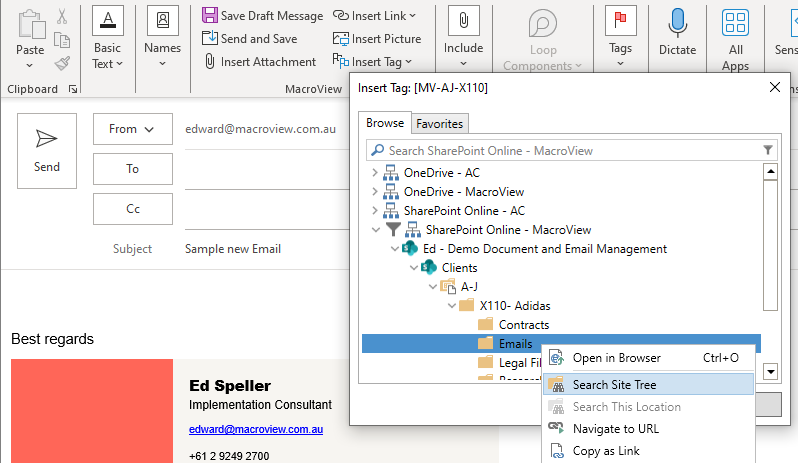Select the OneDrive - AC tree item
The image size is (798, 463).
[x=442, y=173]
